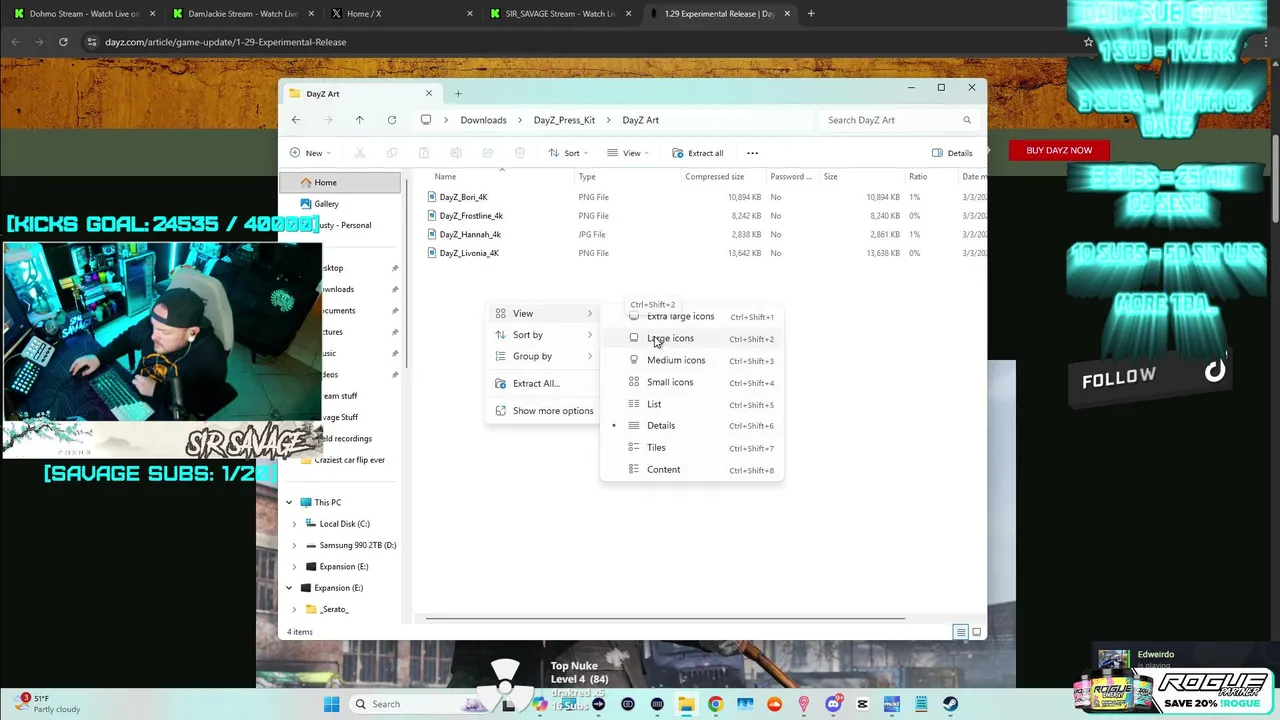
Task: Open the New dropdown in Explorer toolbar
Action: coord(310,153)
